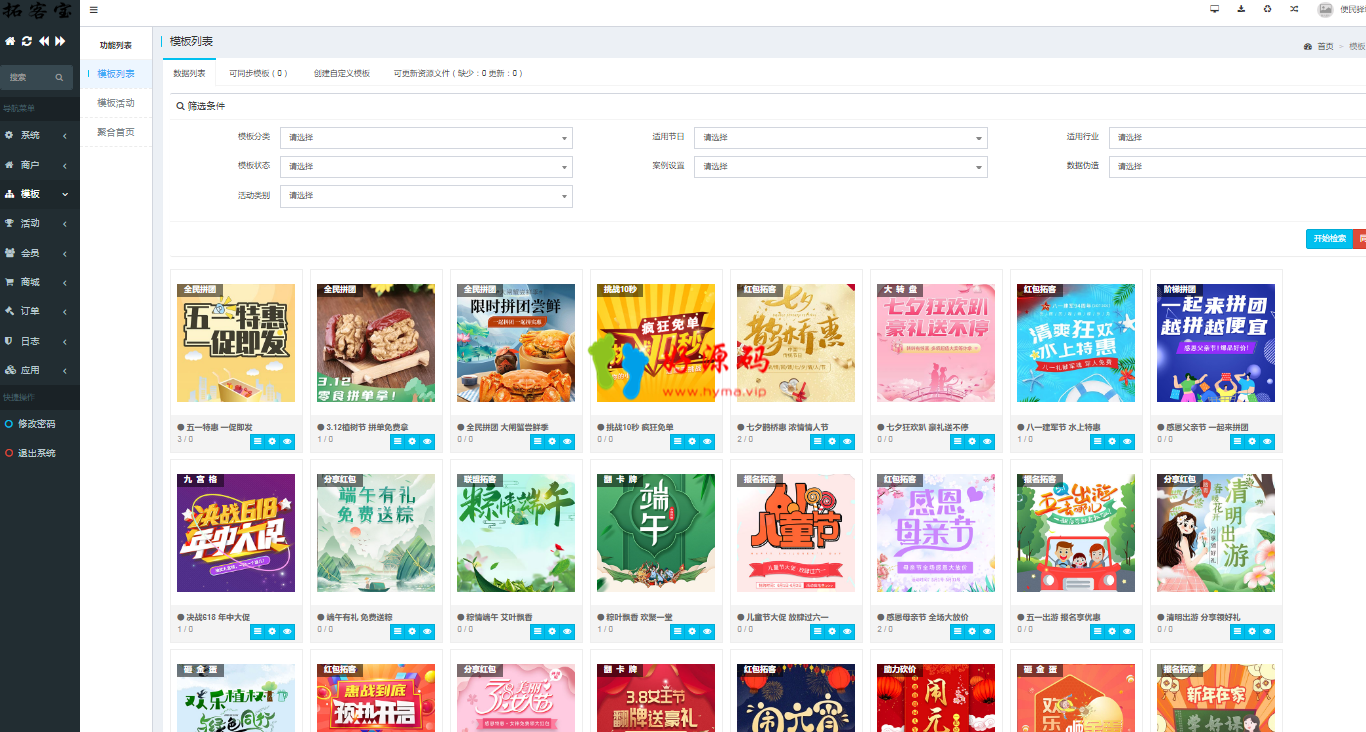Click eye preview icon for 七夕狂欢趴 card
This screenshot has height=732, width=1366.
987,440
